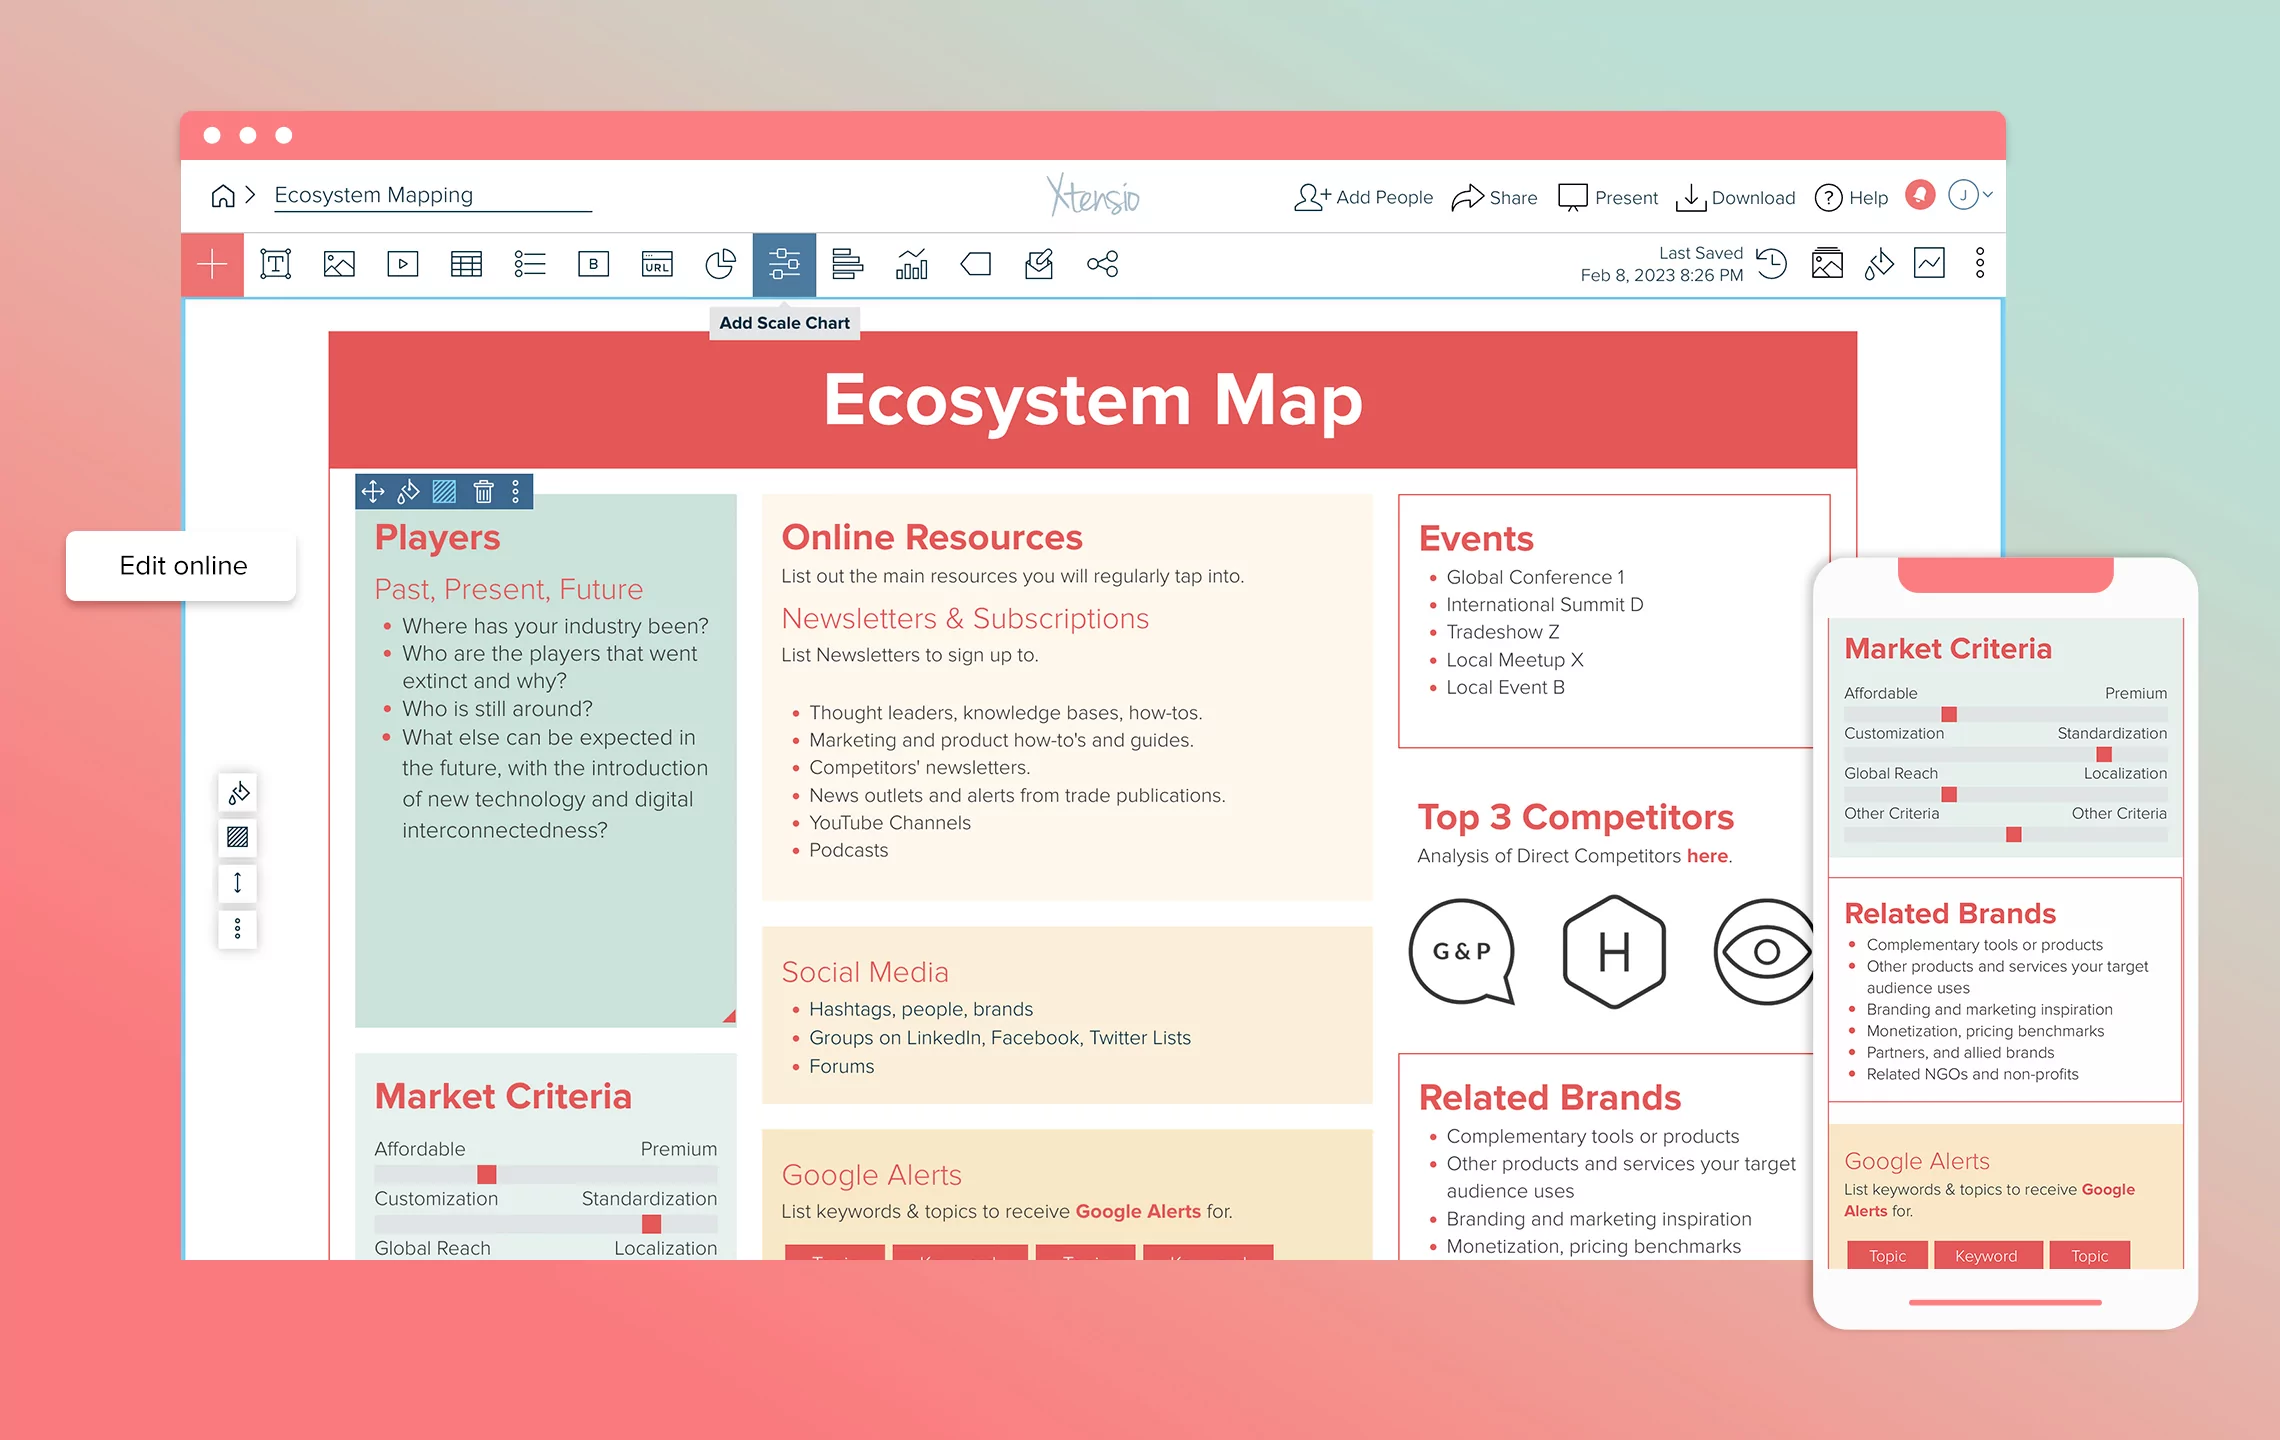Viewport: 2280px width, 1440px height.
Task: Click the Ecosystem Mapping title field
Action: [x=374, y=194]
